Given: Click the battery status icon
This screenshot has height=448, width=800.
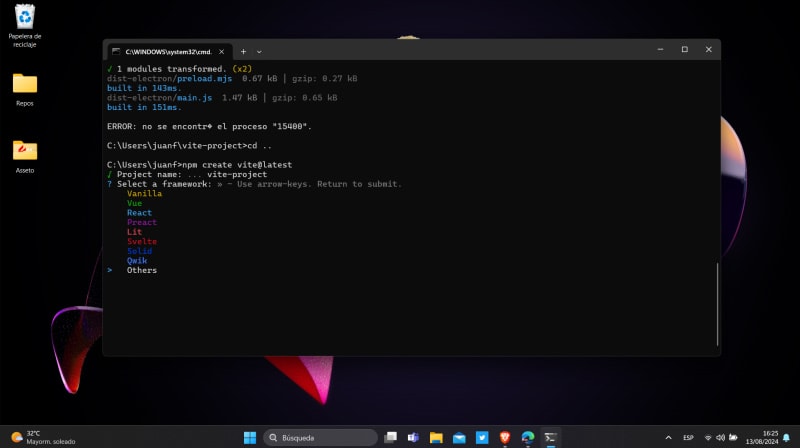Looking at the screenshot, I should click(733, 437).
